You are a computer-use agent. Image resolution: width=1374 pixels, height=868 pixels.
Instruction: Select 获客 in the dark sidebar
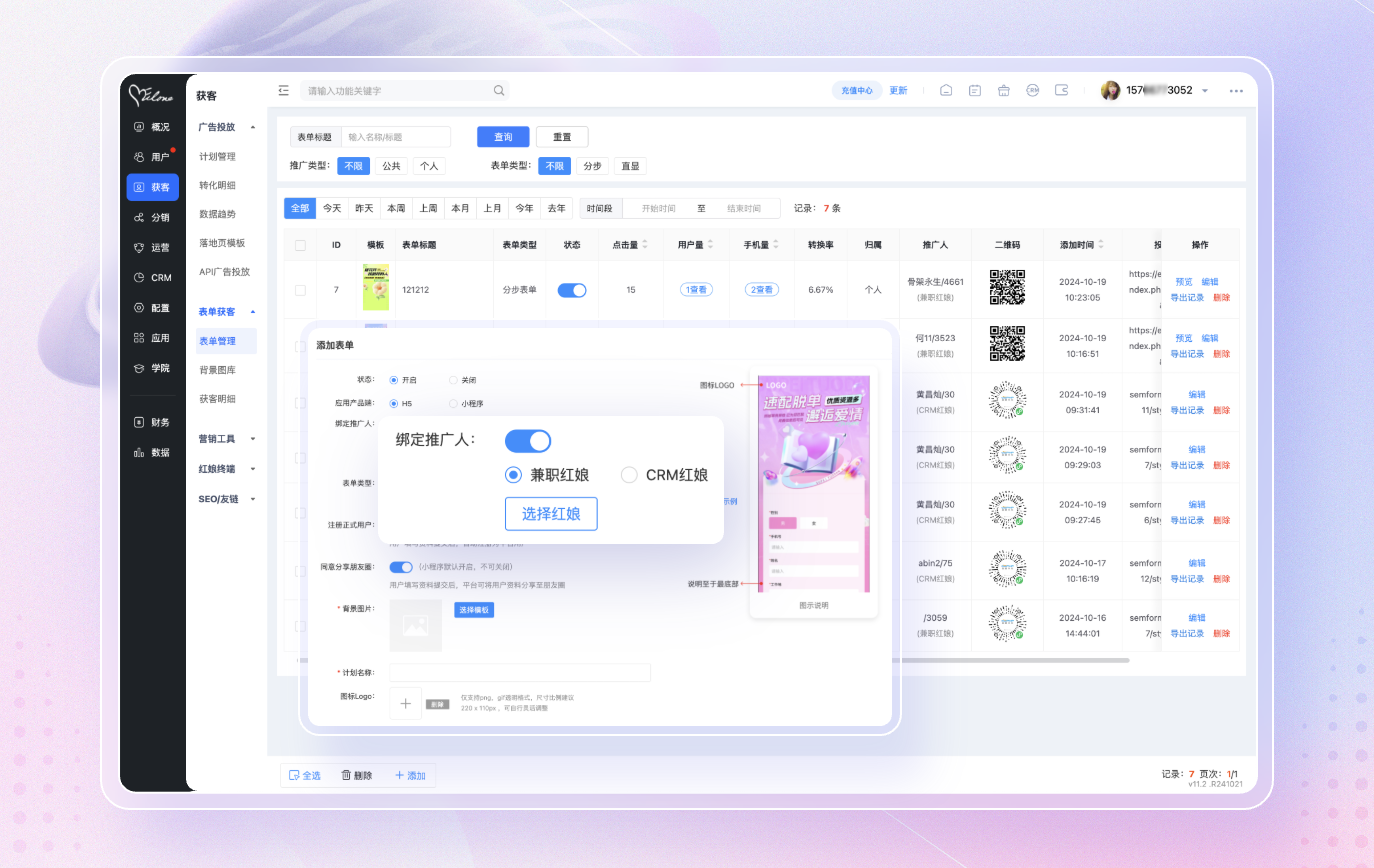[152, 187]
